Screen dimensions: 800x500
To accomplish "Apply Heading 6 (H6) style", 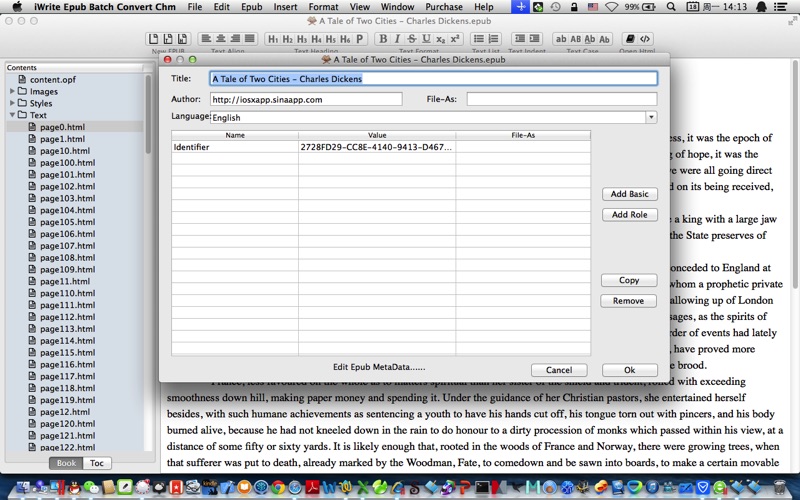I will [345, 39].
